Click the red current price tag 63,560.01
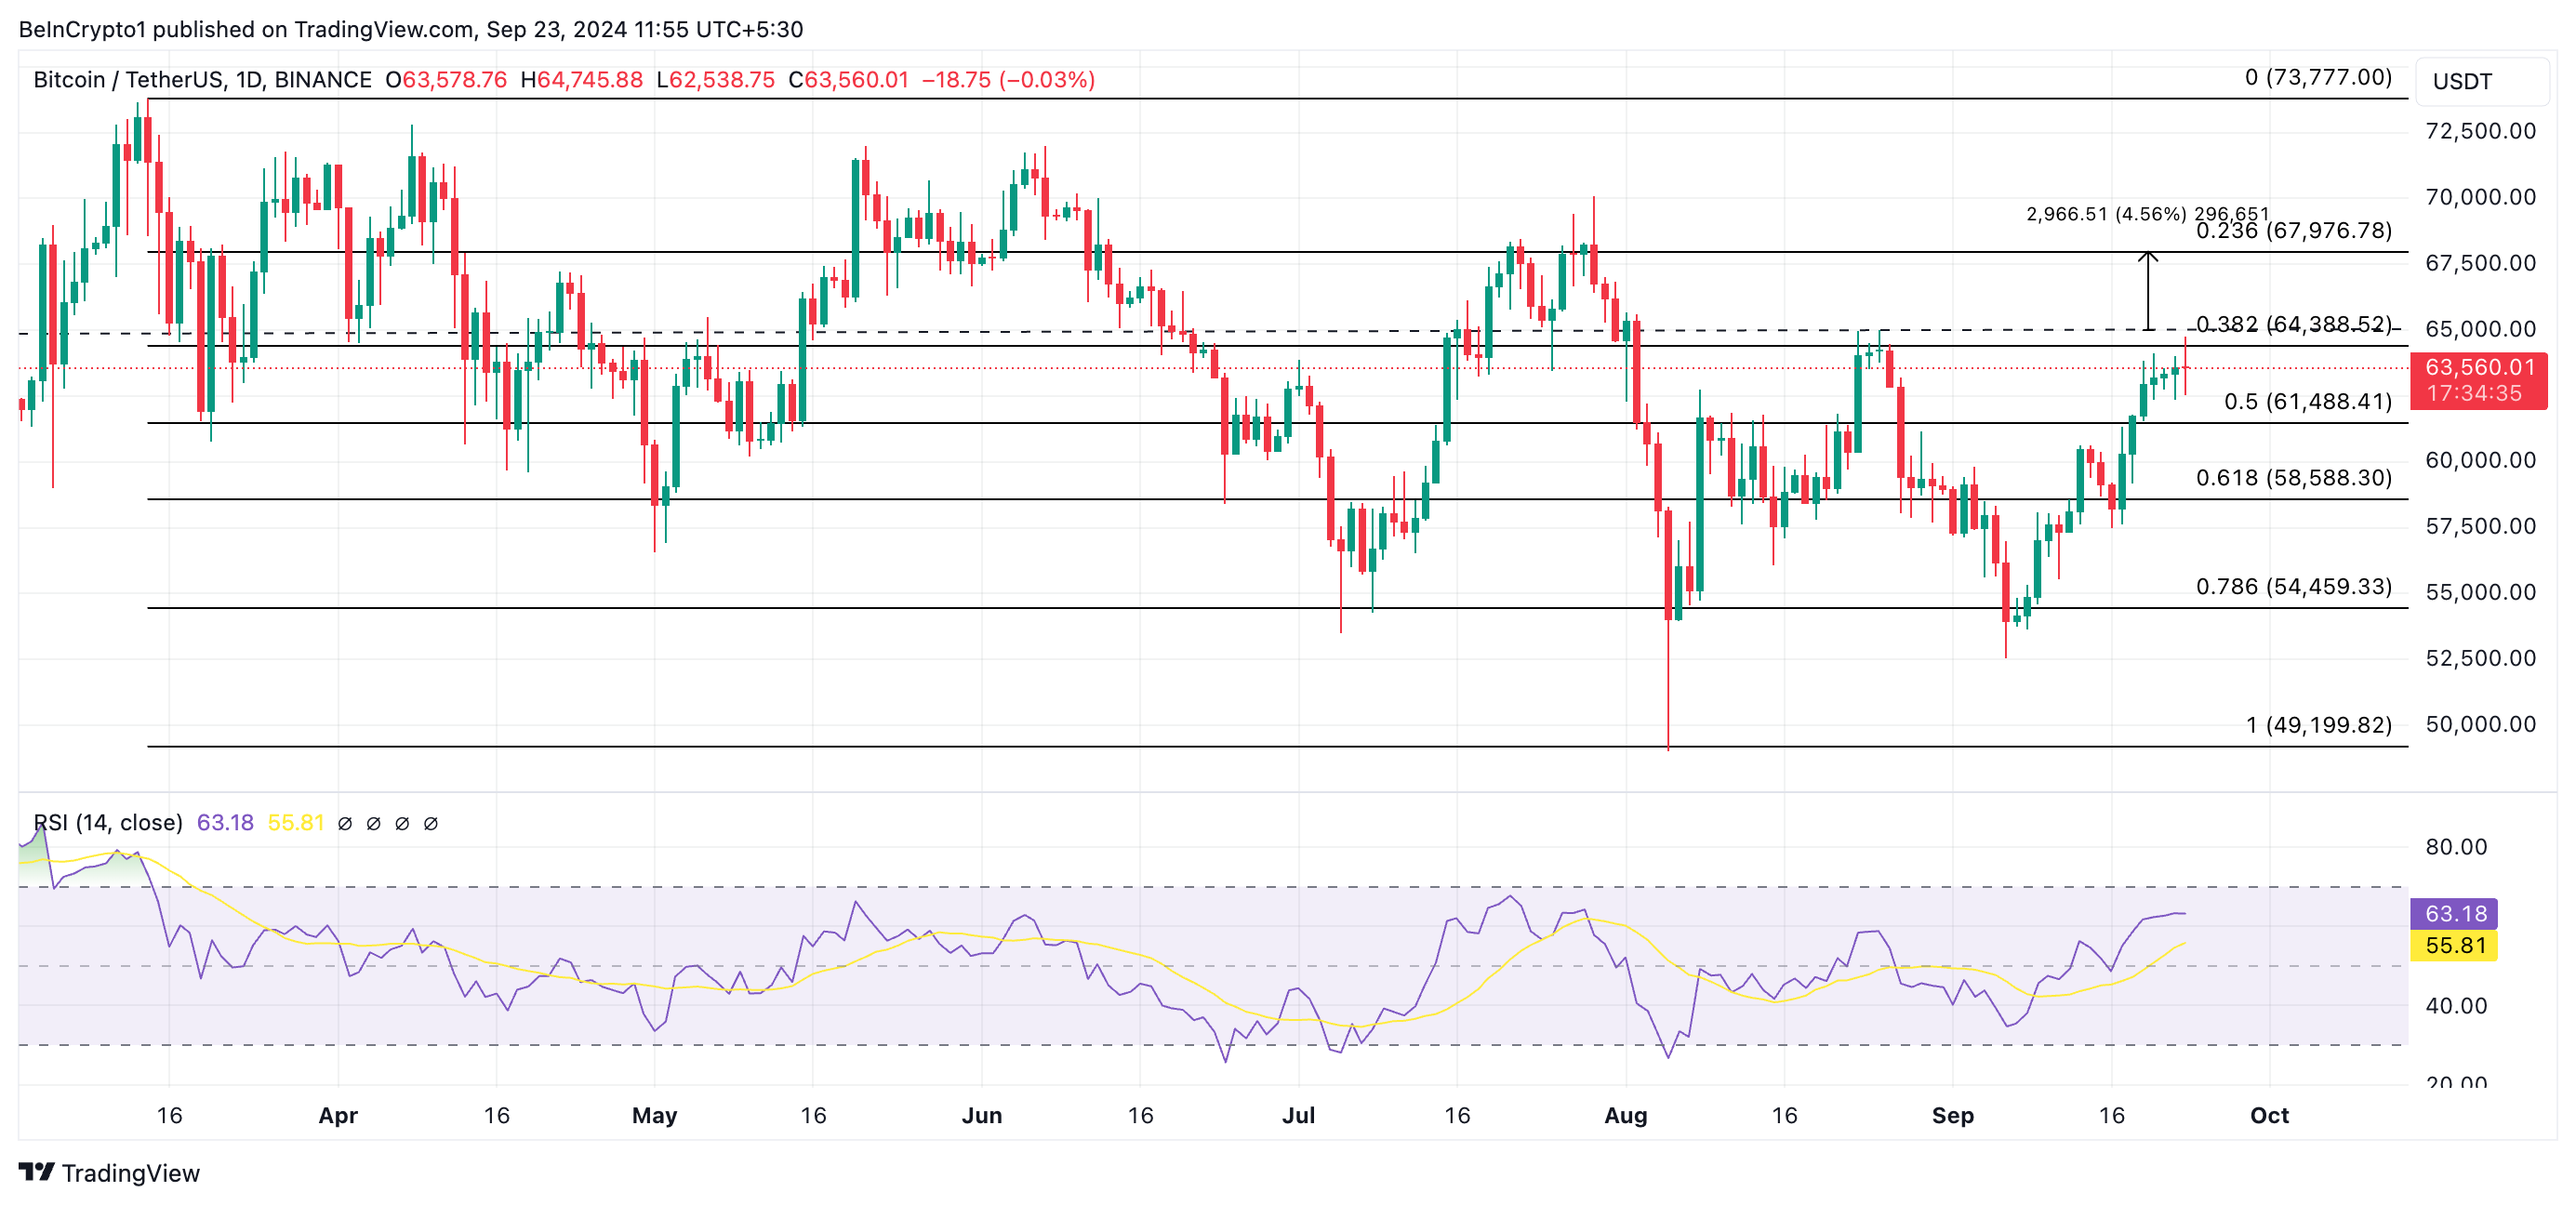Screen dimensions: 2576x1205 pyautogui.click(x=2480, y=367)
